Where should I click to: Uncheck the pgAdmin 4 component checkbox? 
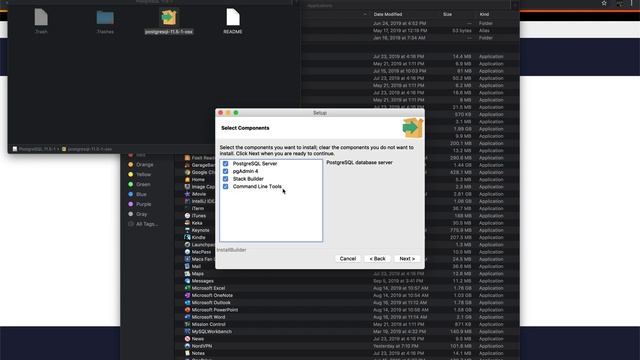tap(225, 171)
